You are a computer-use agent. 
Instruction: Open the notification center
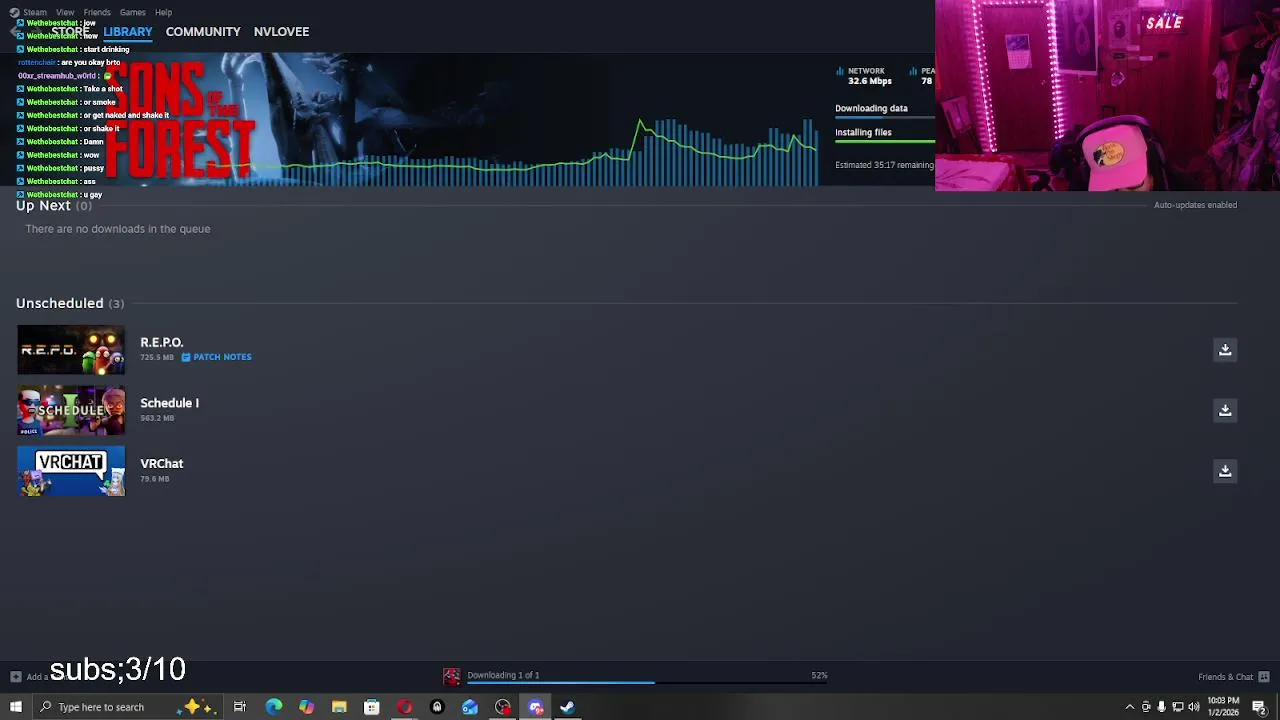[x=1260, y=707]
